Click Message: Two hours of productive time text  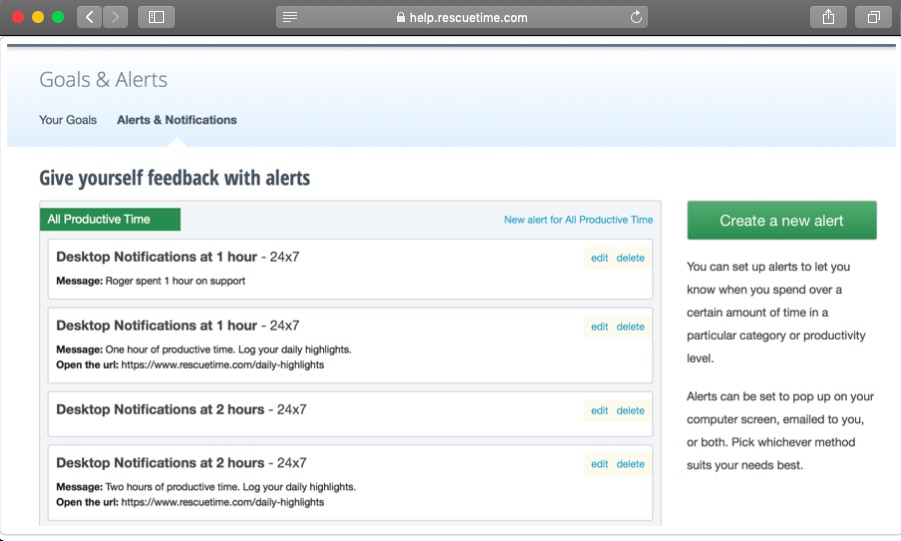coord(206,486)
